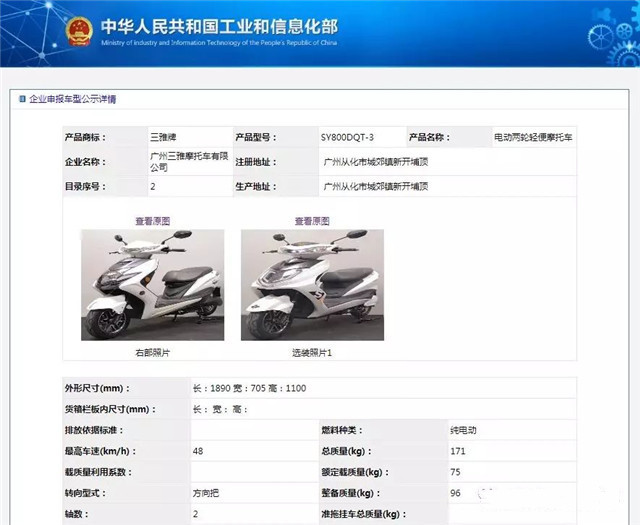Click the 产品型号 label
This screenshot has height=525, width=640.
click(256, 137)
